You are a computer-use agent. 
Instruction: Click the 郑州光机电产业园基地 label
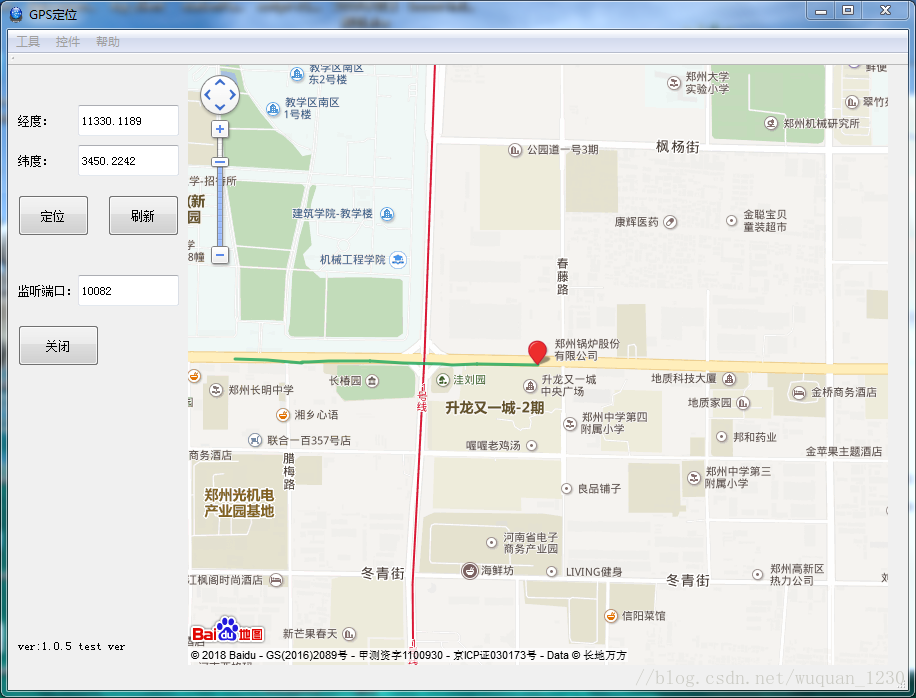[x=239, y=503]
